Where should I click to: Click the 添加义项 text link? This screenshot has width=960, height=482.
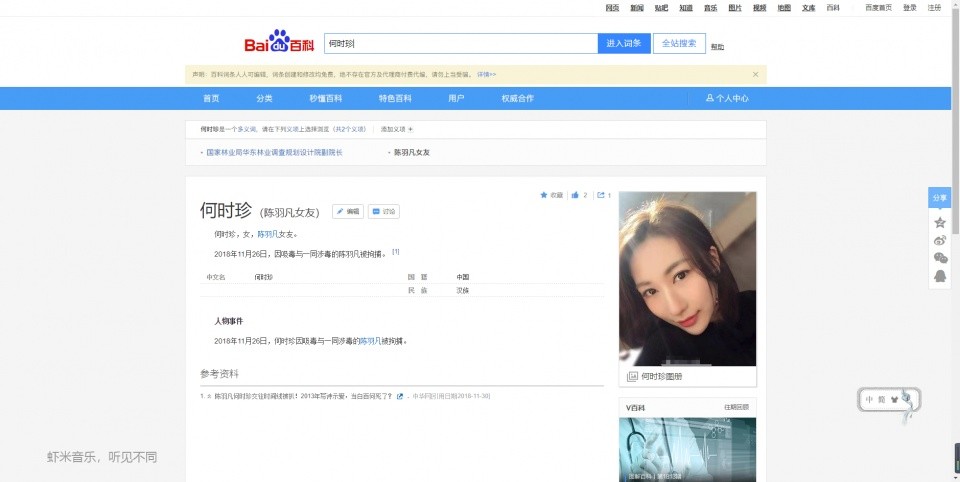click(x=393, y=129)
